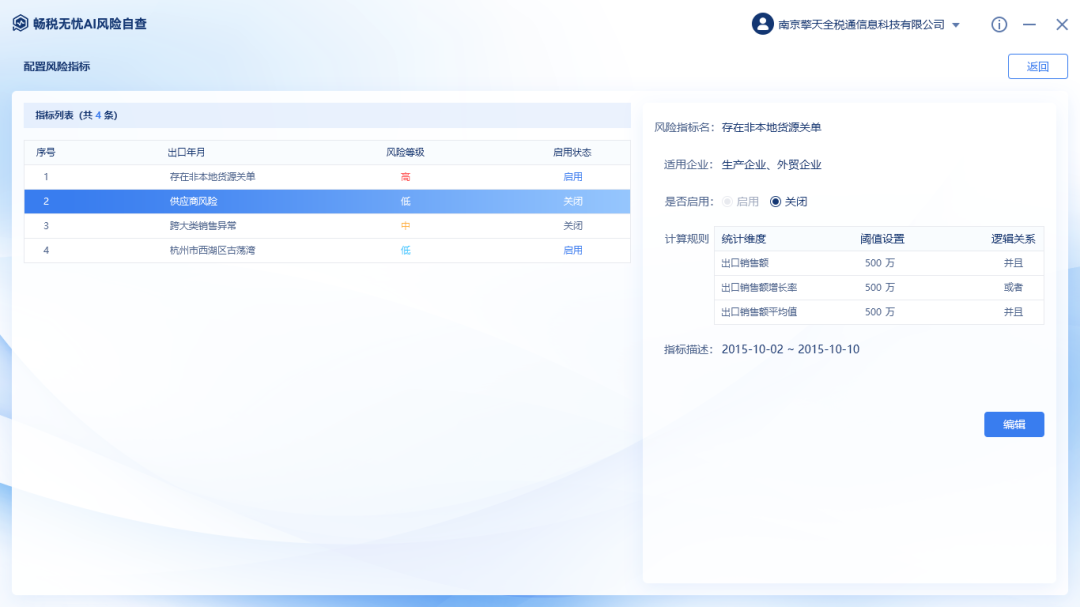Click 启用 status in 杭州市西湖区古荡湾 row
Image resolution: width=1080 pixels, height=607 pixels.
[x=572, y=250]
